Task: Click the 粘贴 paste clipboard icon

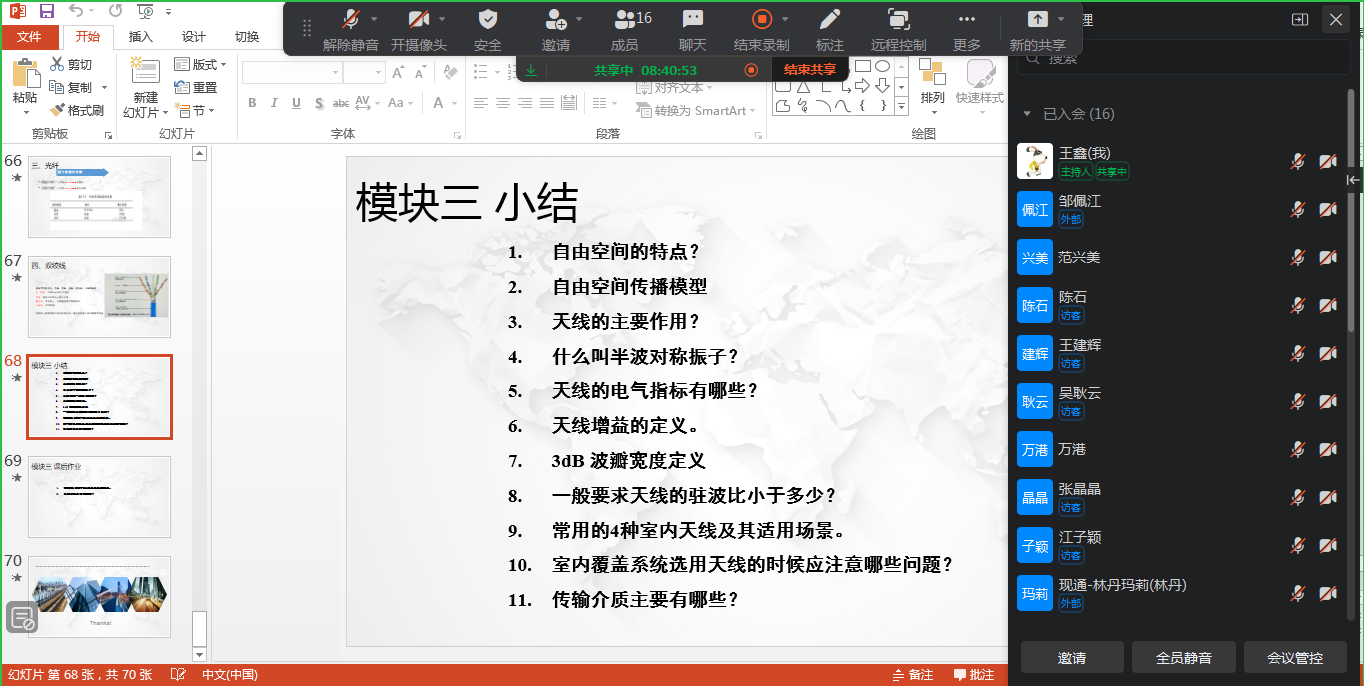Action: pos(25,73)
